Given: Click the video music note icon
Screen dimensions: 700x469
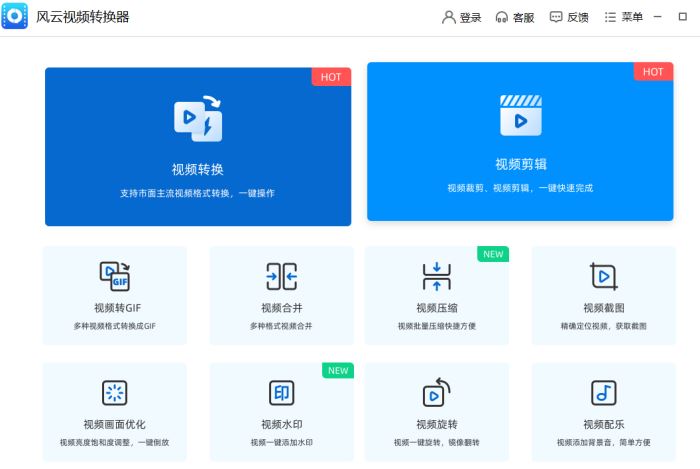Looking at the screenshot, I should (604, 393).
